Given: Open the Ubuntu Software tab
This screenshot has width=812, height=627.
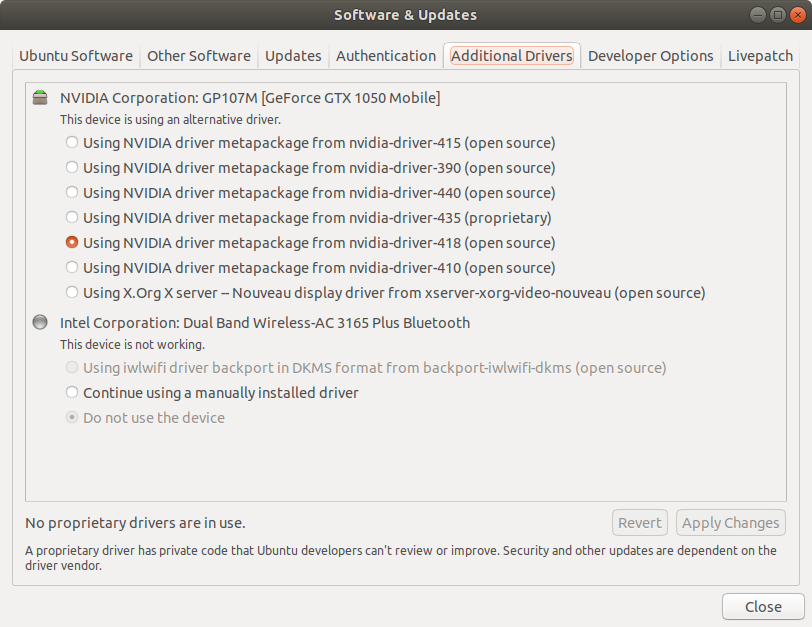Looking at the screenshot, I should (x=76, y=56).
